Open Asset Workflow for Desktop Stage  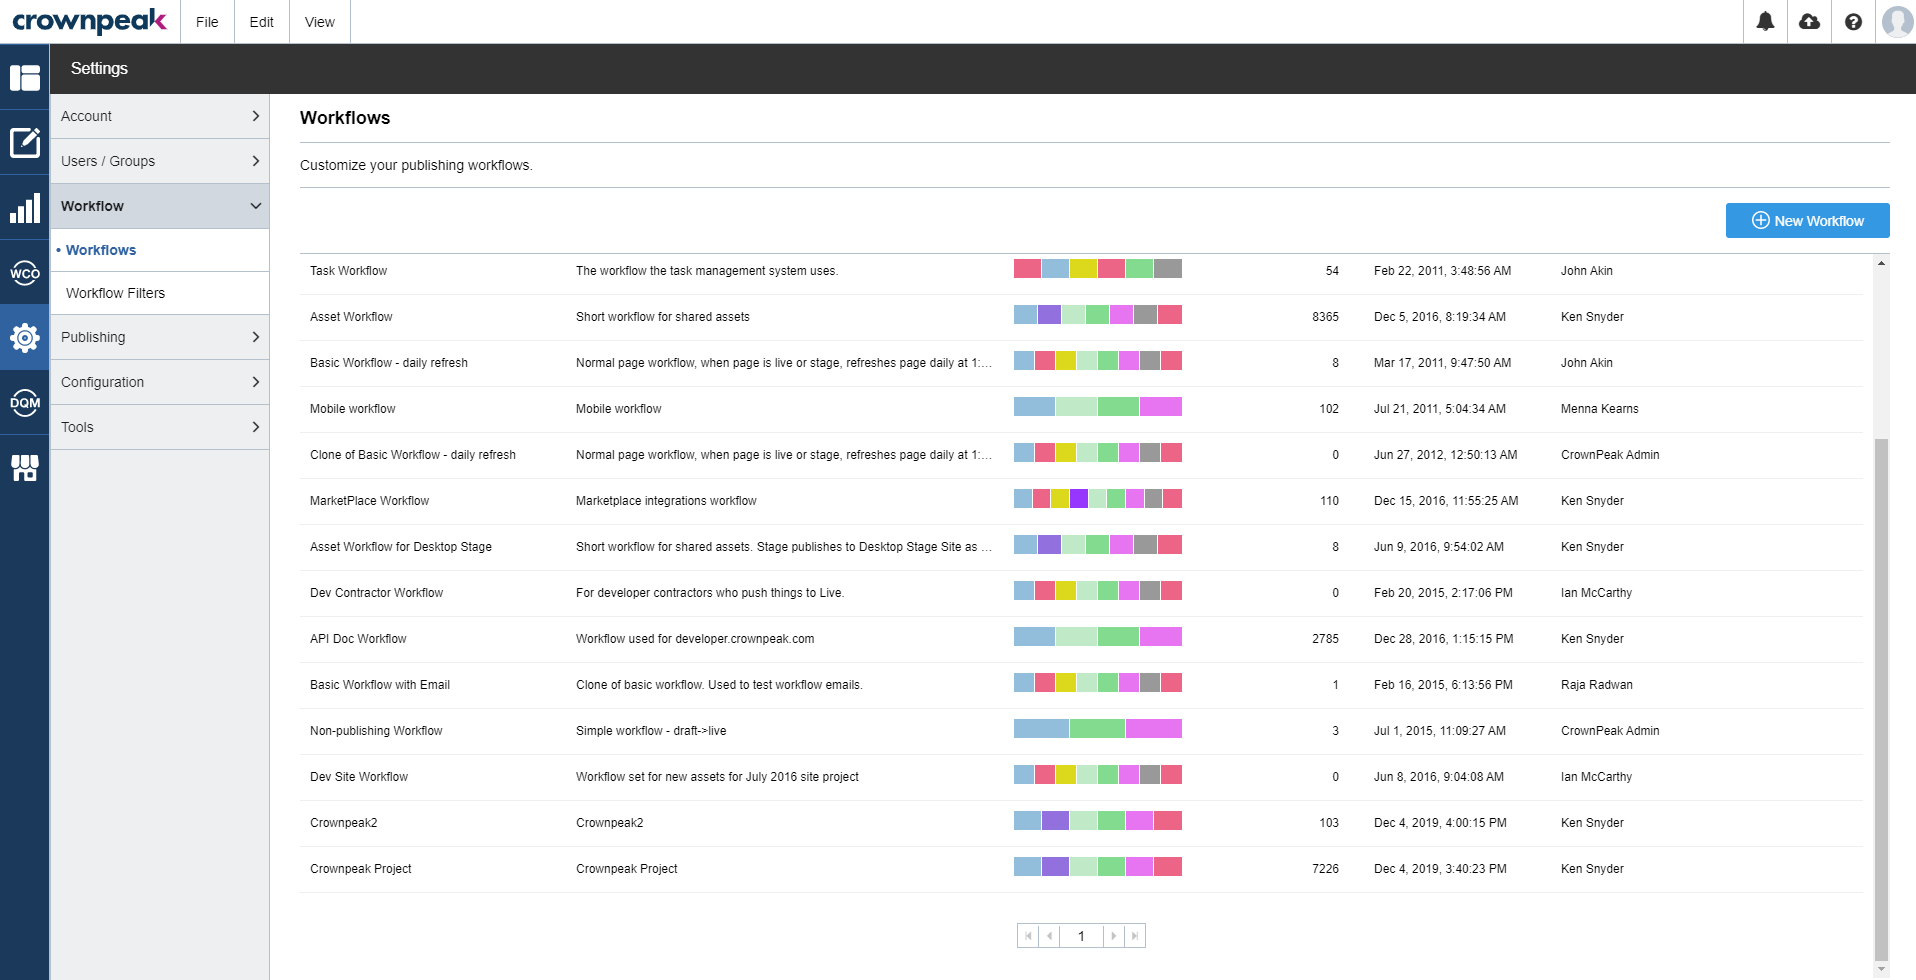point(401,547)
